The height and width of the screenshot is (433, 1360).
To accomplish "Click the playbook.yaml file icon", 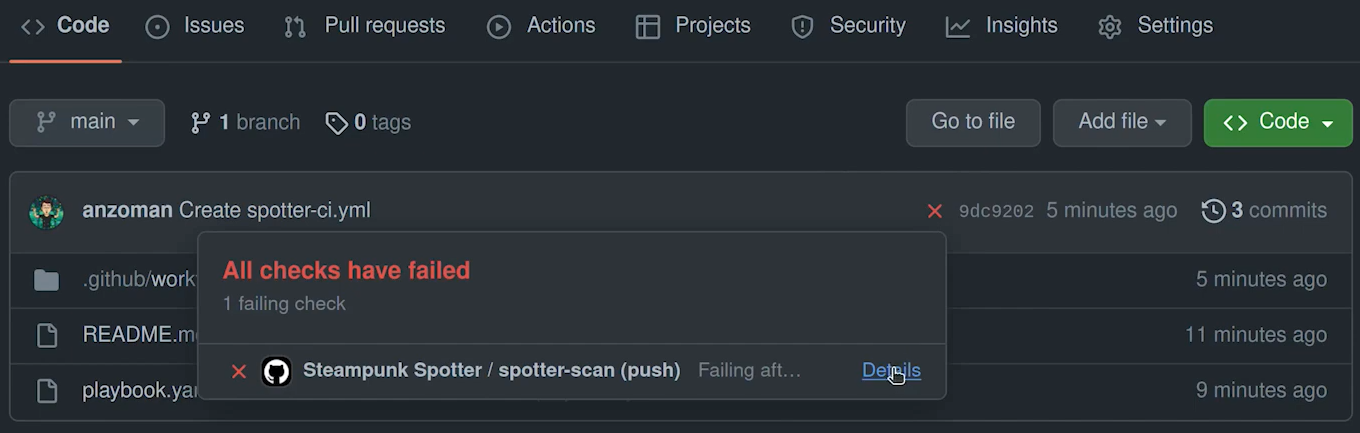I will point(46,391).
